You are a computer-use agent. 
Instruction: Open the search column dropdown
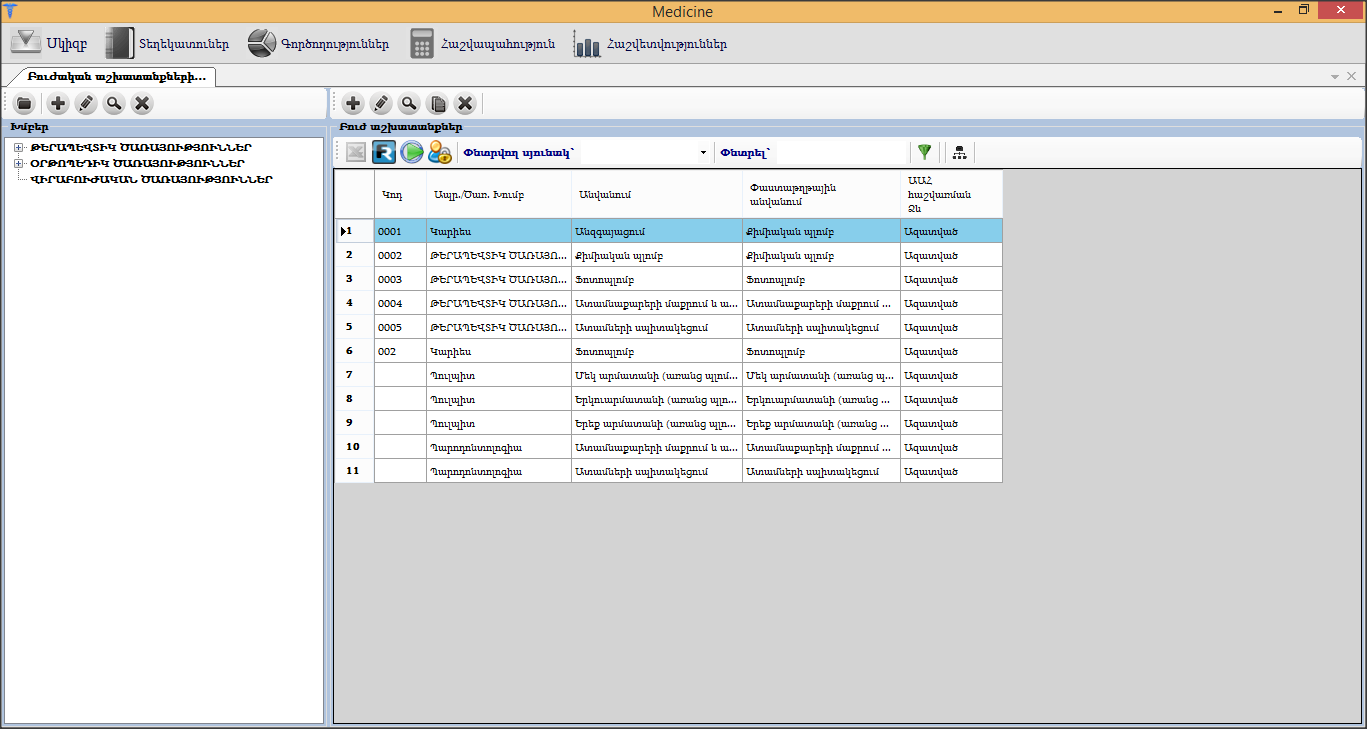coord(703,153)
